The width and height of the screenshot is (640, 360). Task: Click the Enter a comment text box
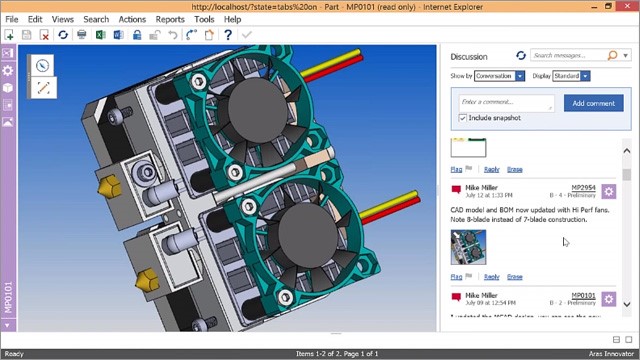tap(507, 103)
